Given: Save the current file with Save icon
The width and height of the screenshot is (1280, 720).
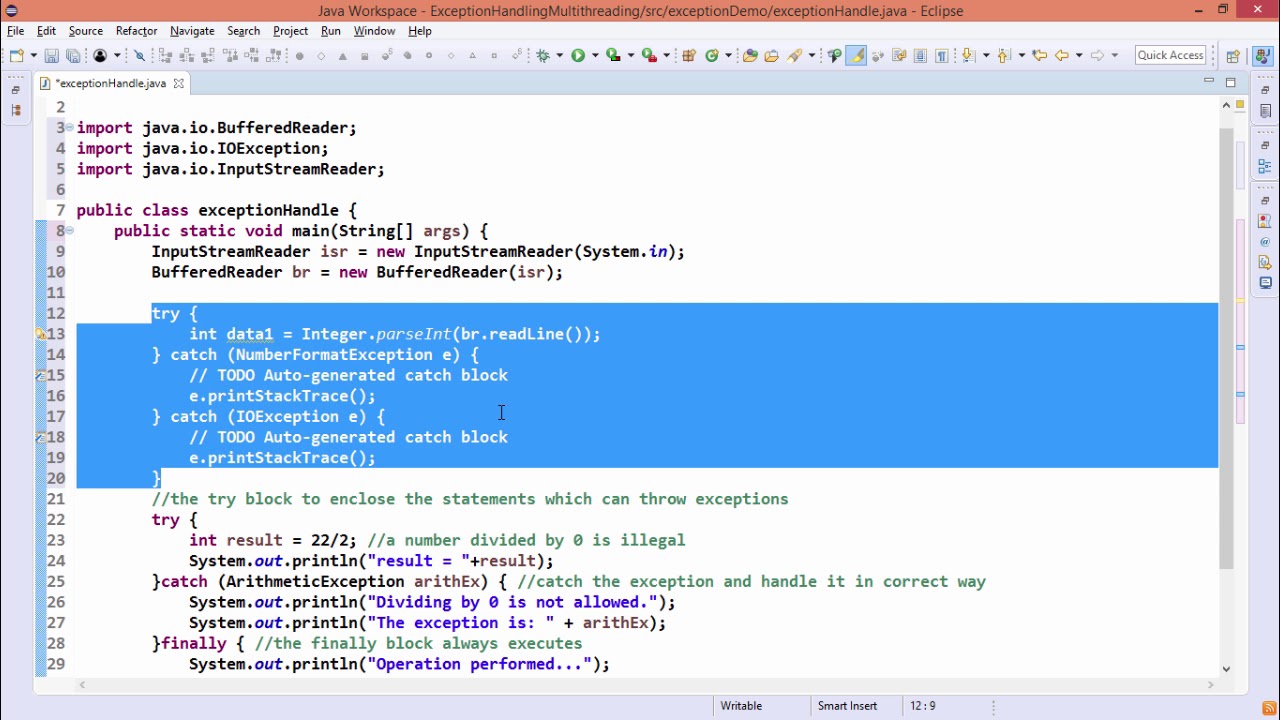Looking at the screenshot, I should click(x=51, y=56).
